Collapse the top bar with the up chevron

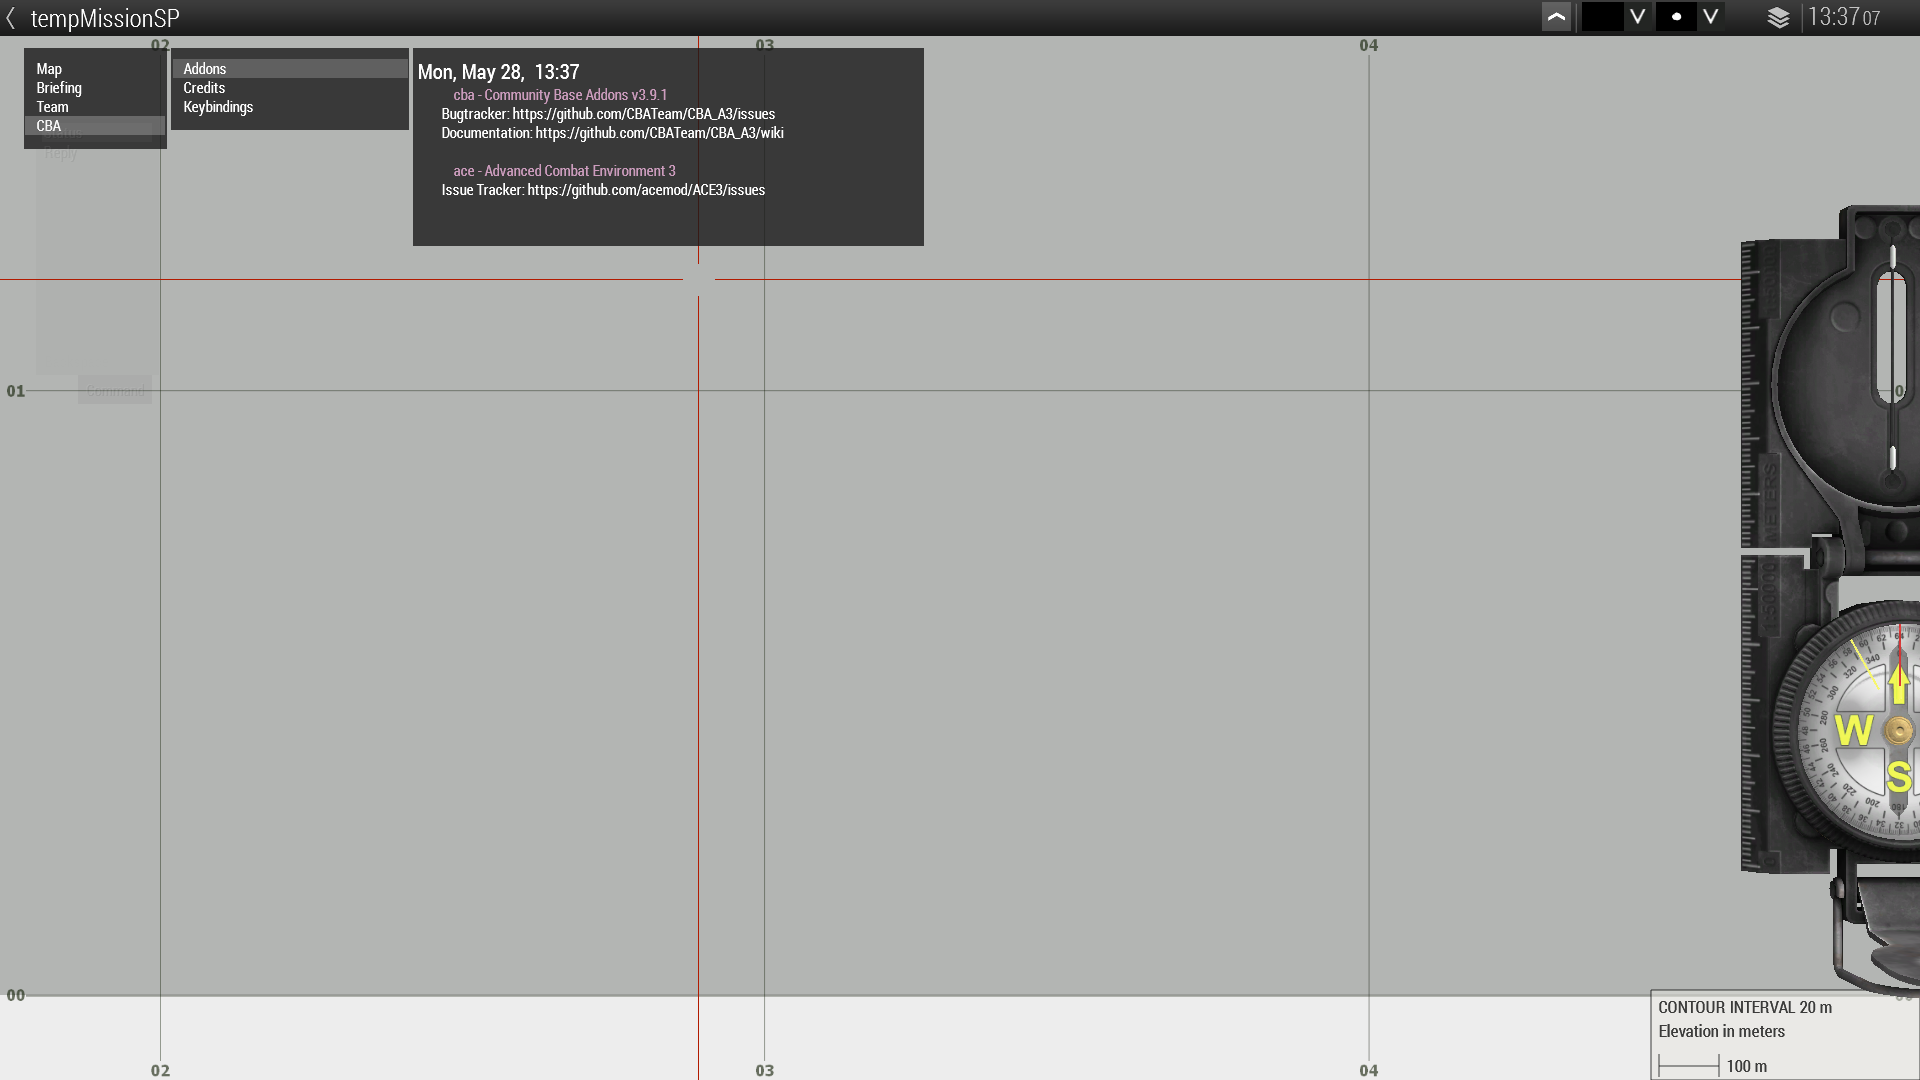[1556, 17]
